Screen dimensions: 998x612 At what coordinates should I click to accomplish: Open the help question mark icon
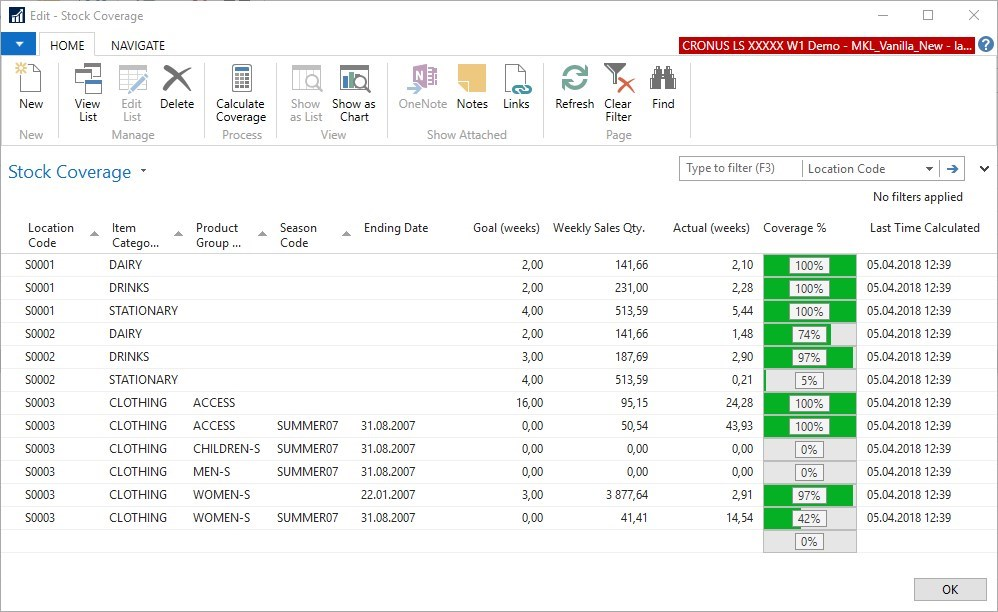point(986,45)
